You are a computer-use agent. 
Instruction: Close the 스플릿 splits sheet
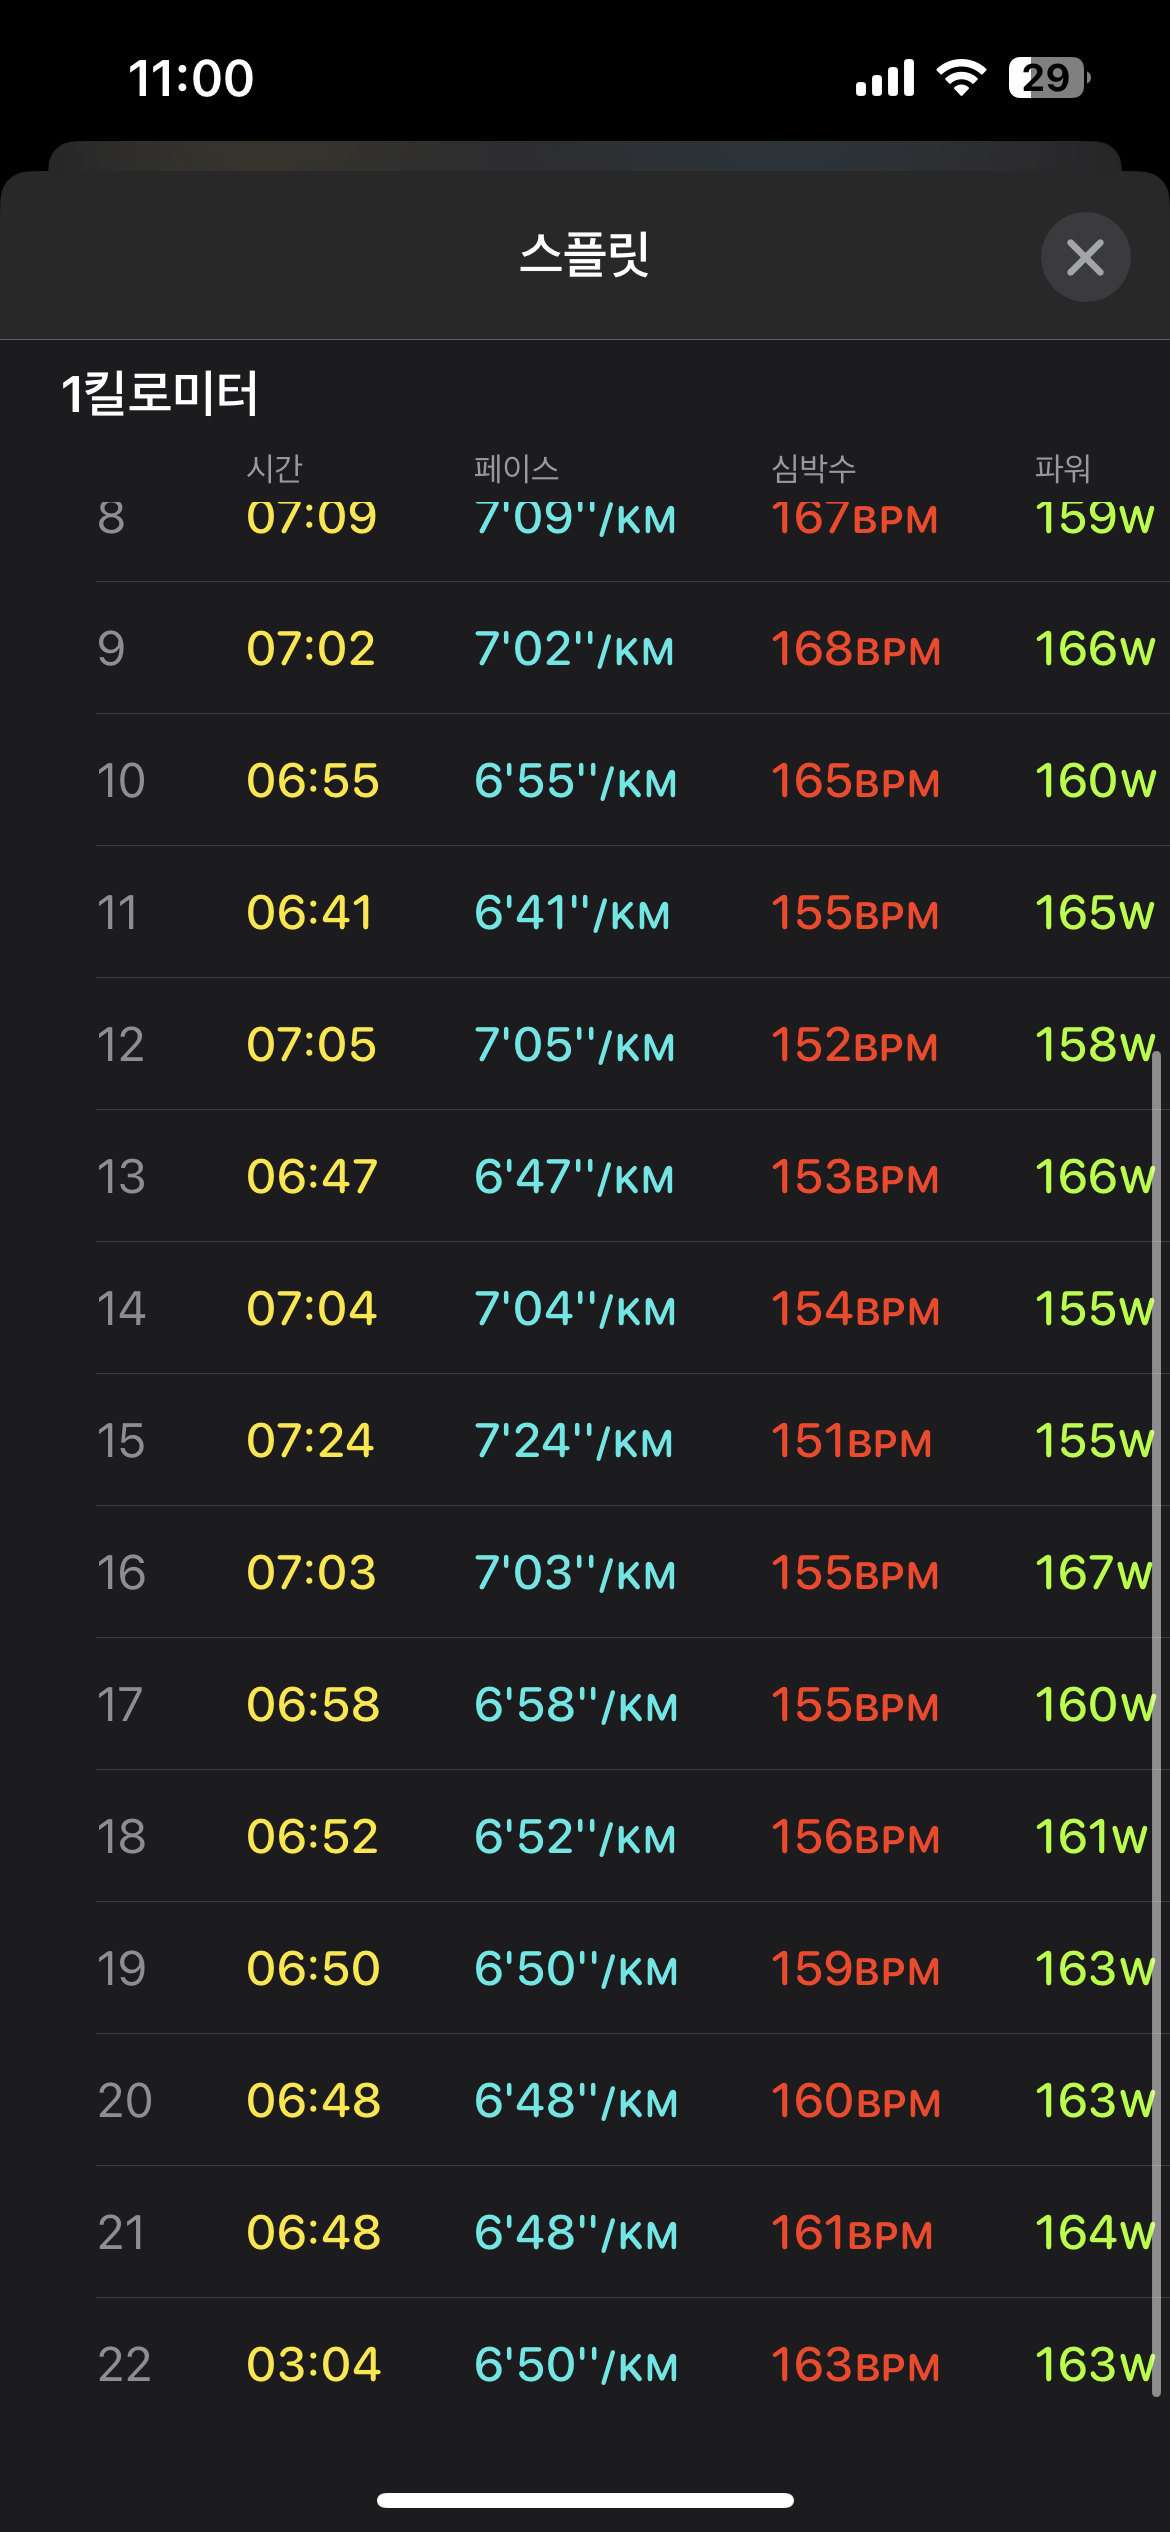(1085, 257)
